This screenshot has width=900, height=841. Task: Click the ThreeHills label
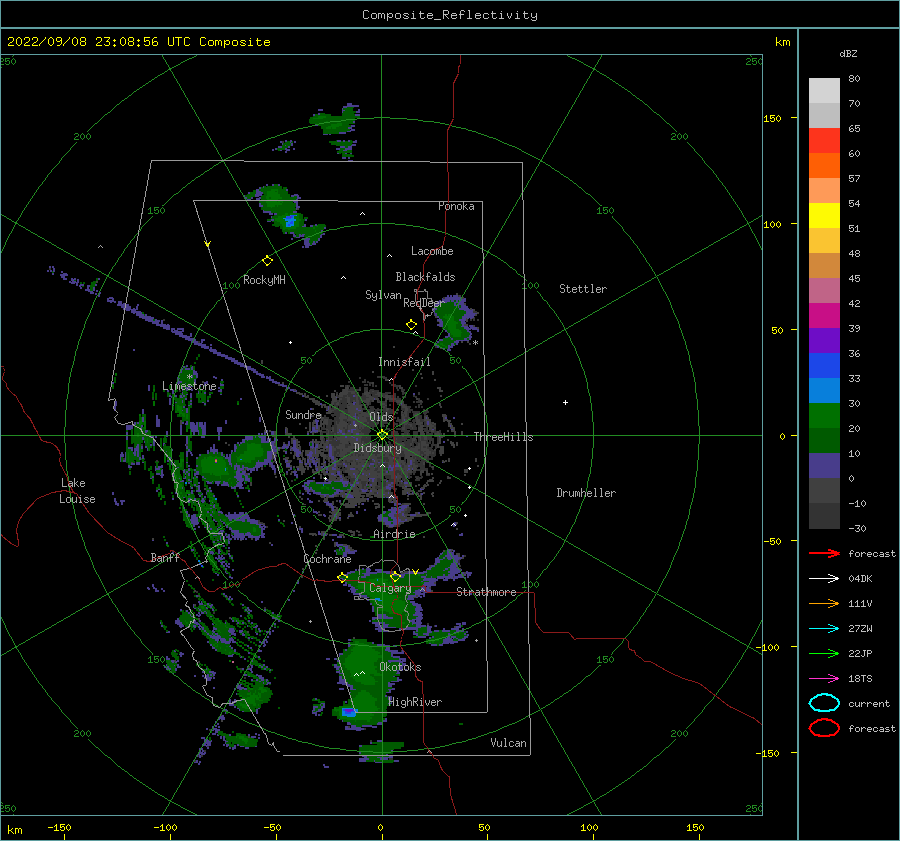click(x=503, y=437)
